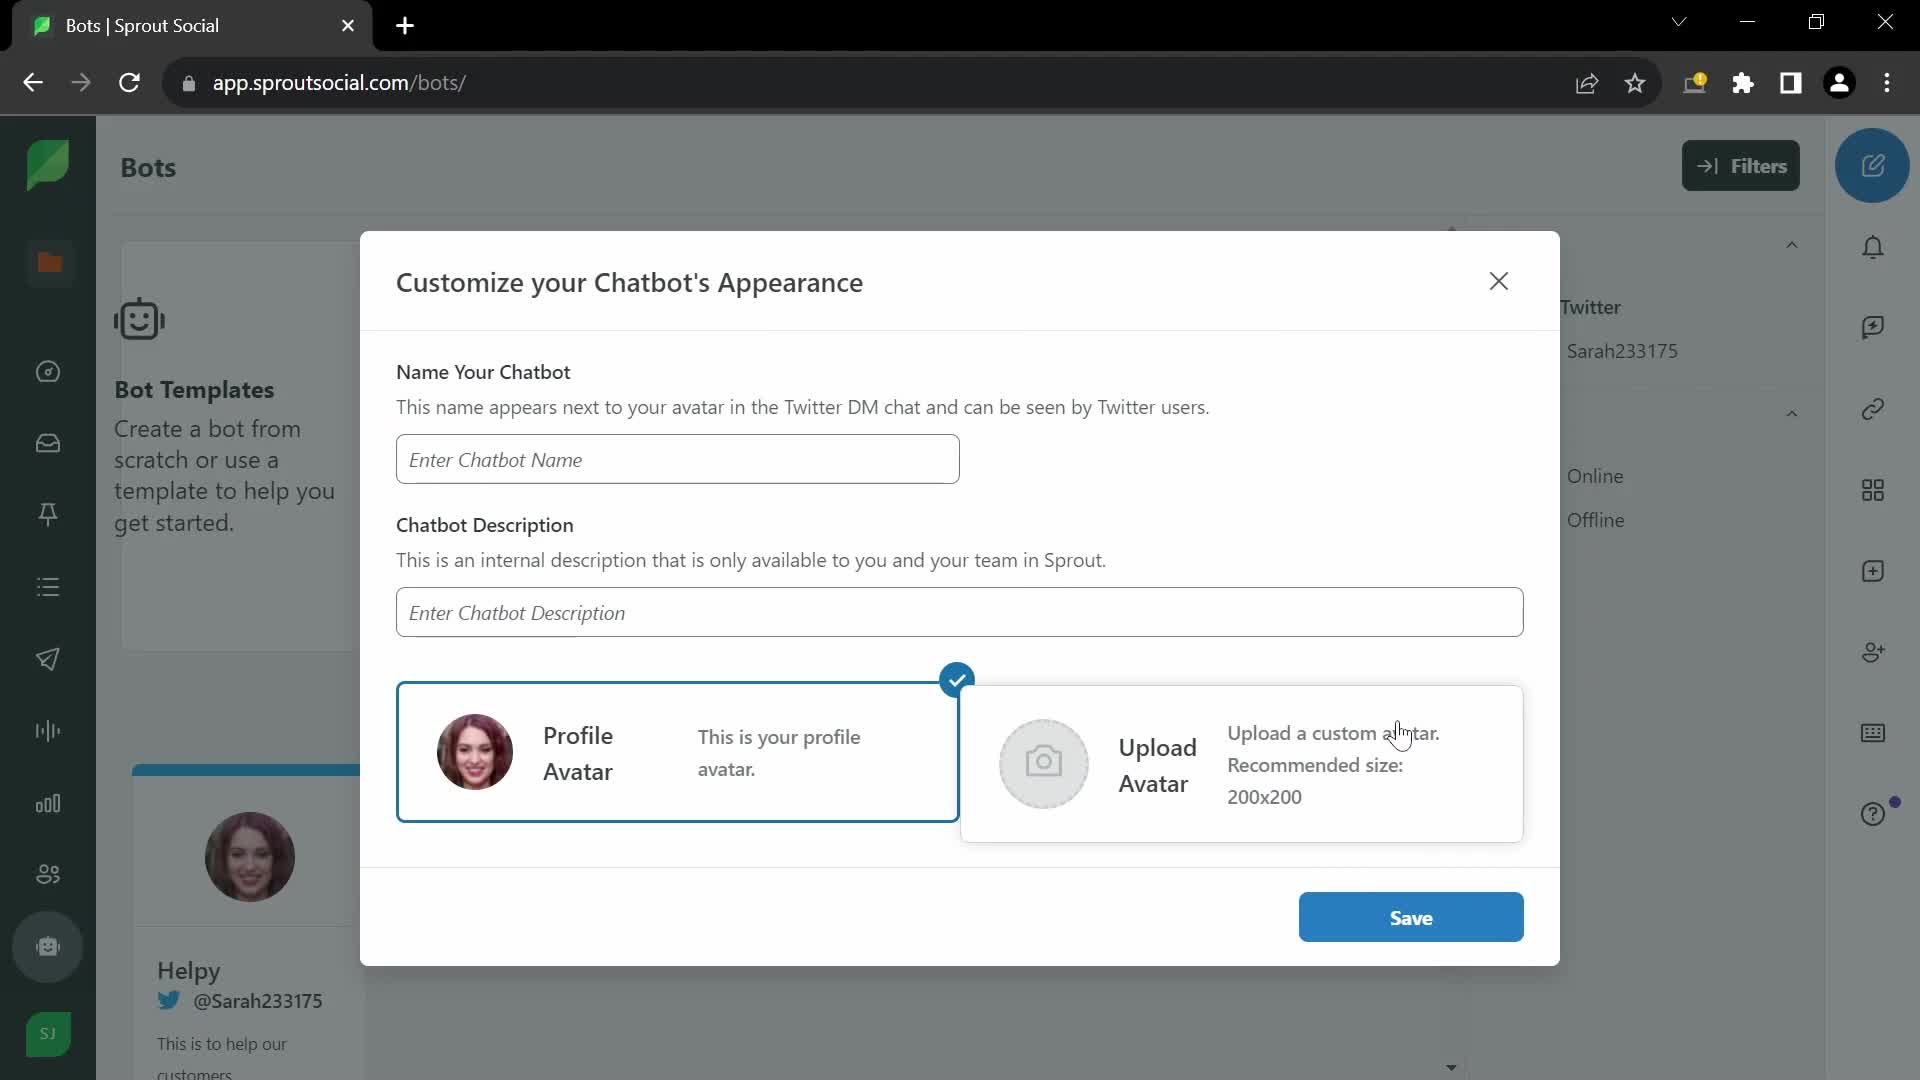Save the chatbot appearance settings
Viewport: 1920px width, 1080px height.
(x=1411, y=918)
